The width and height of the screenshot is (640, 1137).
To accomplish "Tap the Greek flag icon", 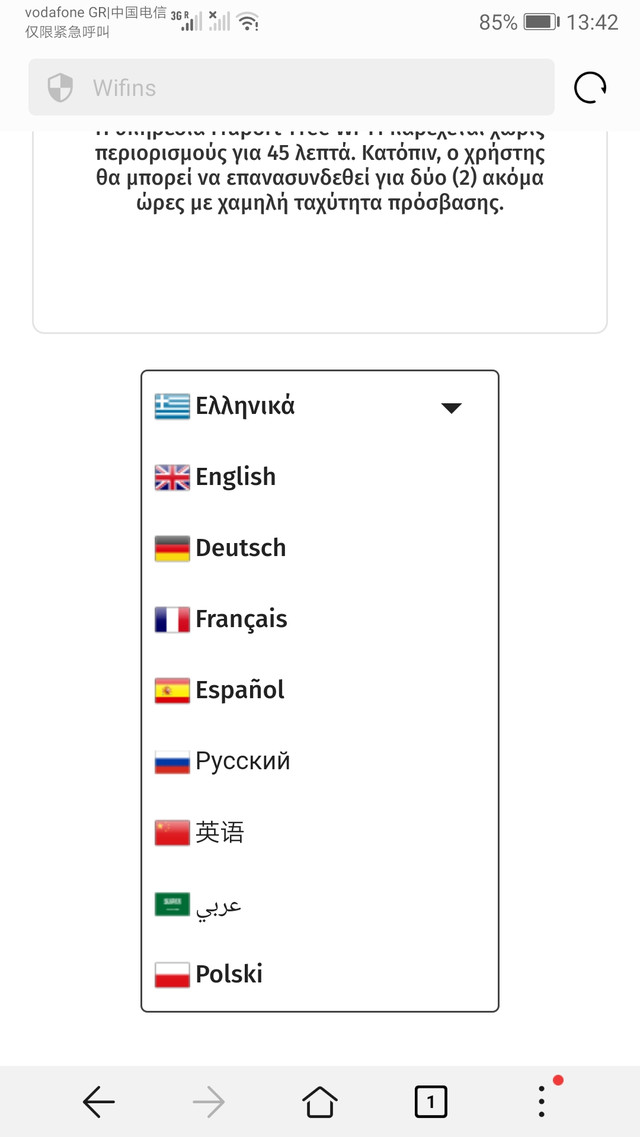I will click(x=172, y=406).
